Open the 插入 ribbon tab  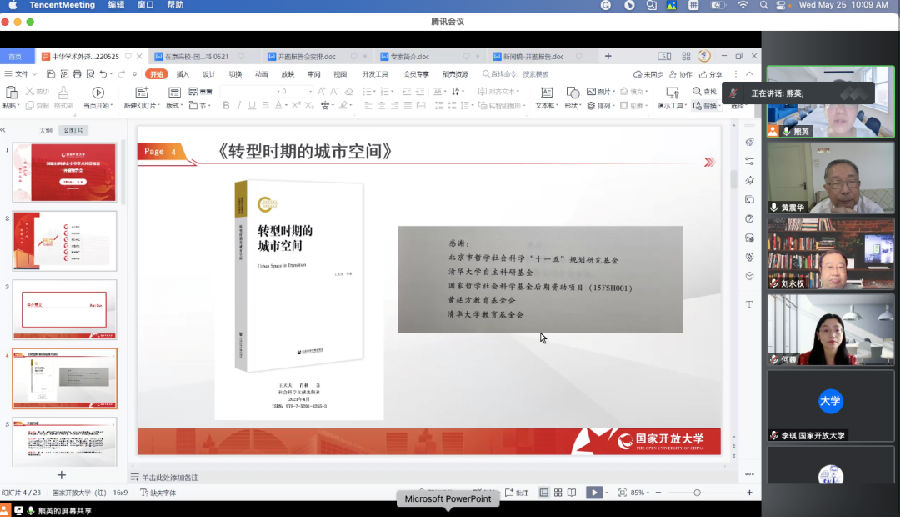183,74
